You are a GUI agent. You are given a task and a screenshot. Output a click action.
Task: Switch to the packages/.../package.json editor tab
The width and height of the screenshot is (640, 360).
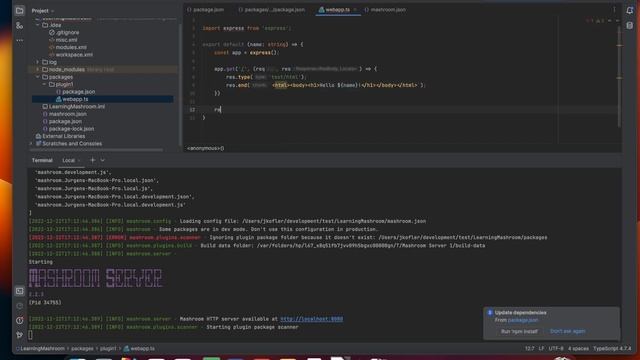click(x=271, y=10)
